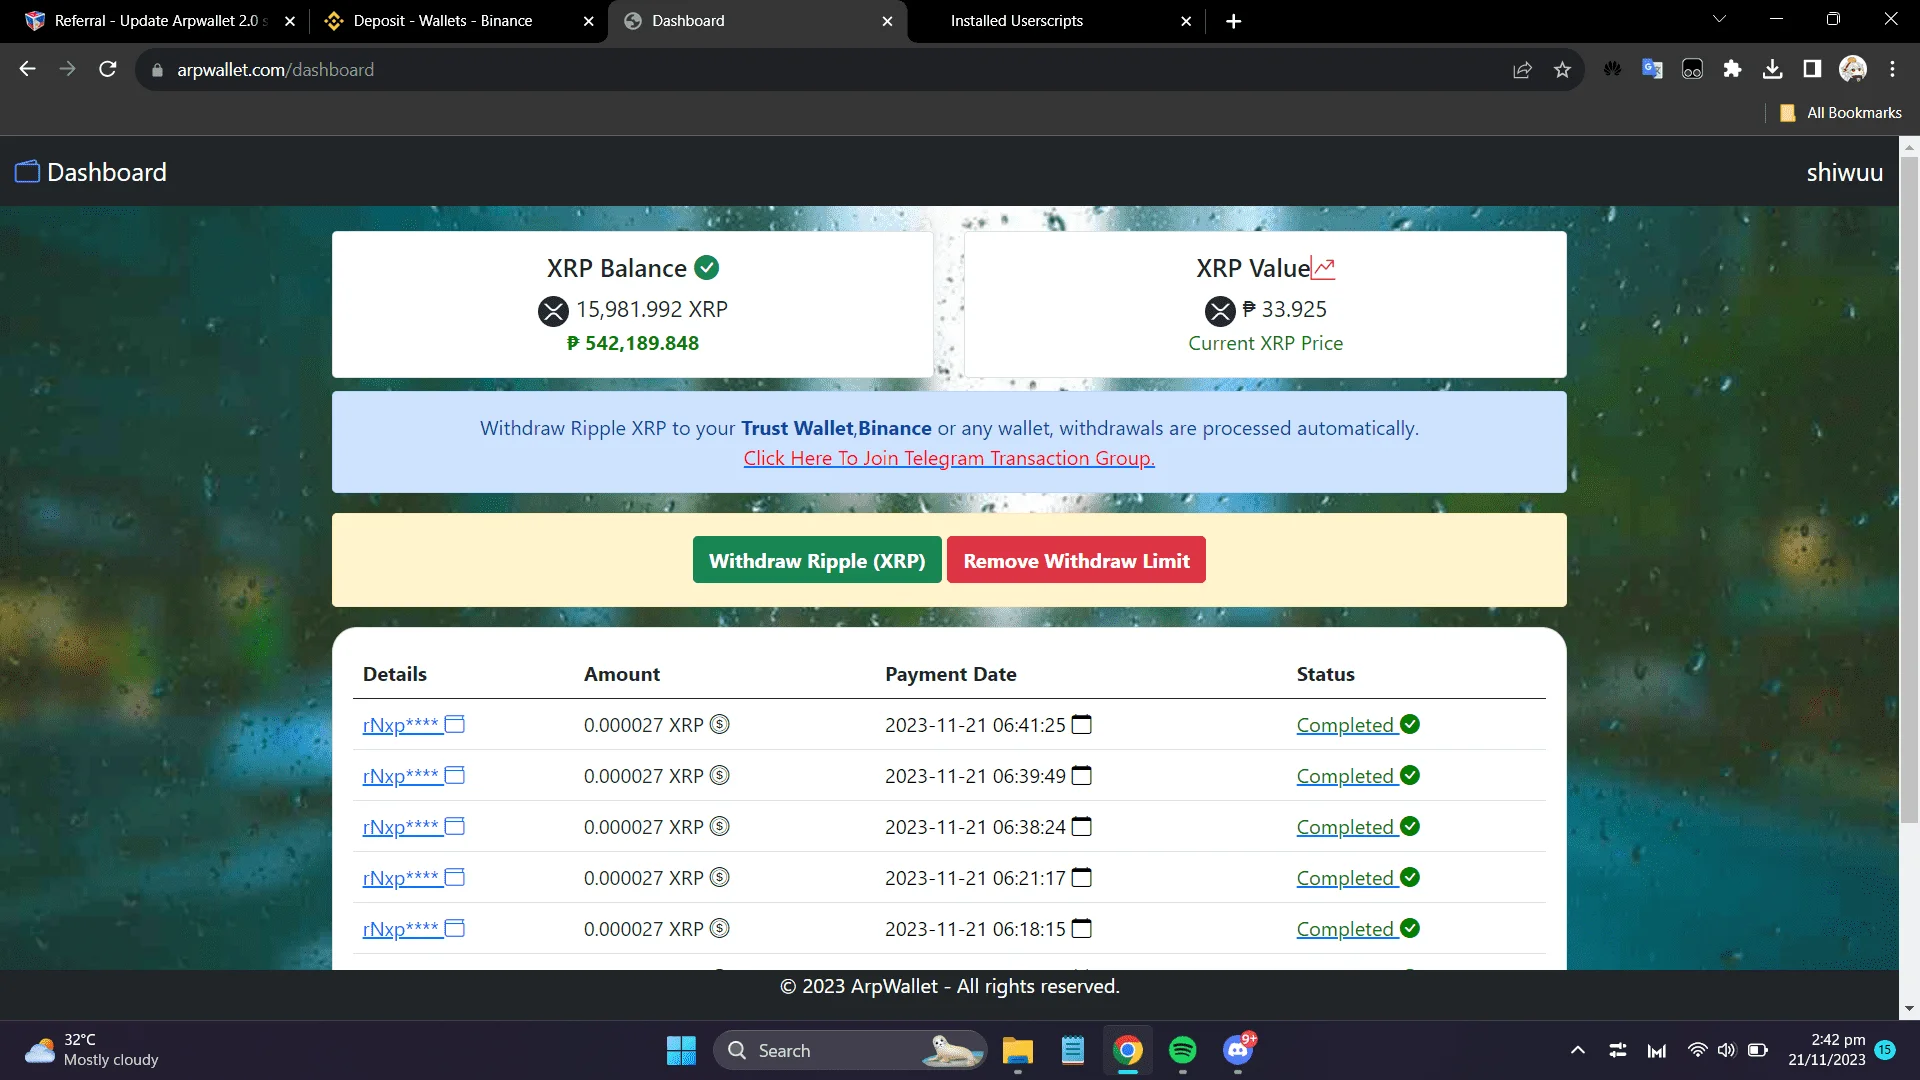Click the Windows Start button
Image resolution: width=1920 pixels, height=1080 pixels.
pyautogui.click(x=681, y=1050)
